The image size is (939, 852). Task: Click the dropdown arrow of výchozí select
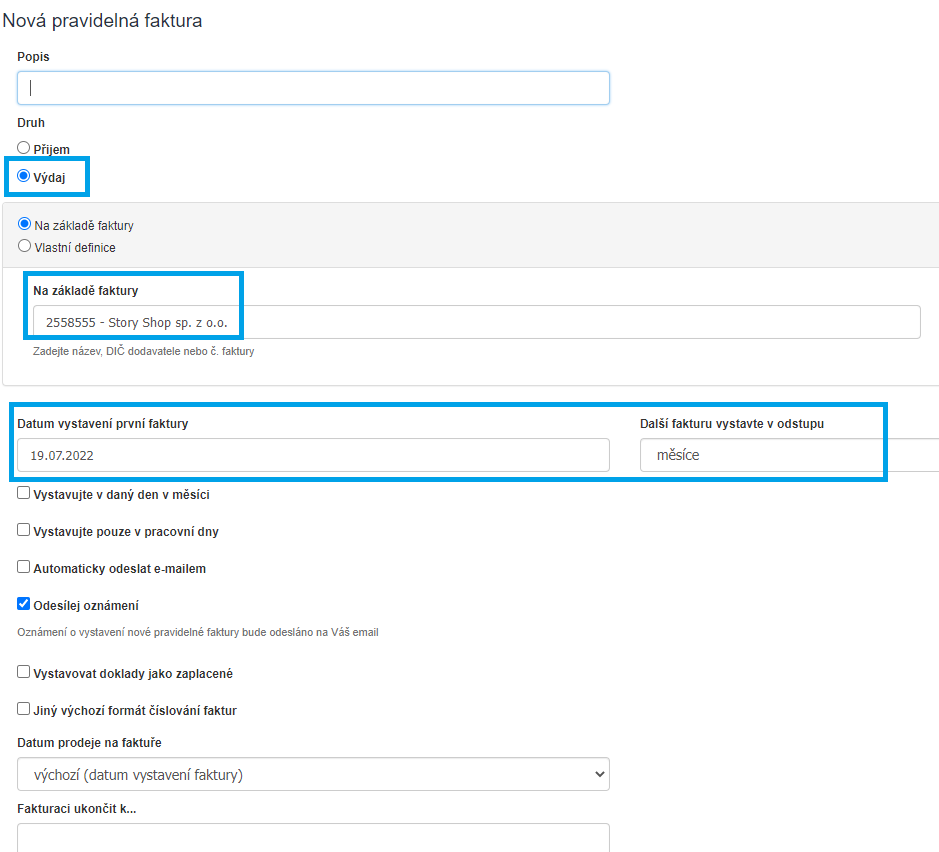[599, 774]
